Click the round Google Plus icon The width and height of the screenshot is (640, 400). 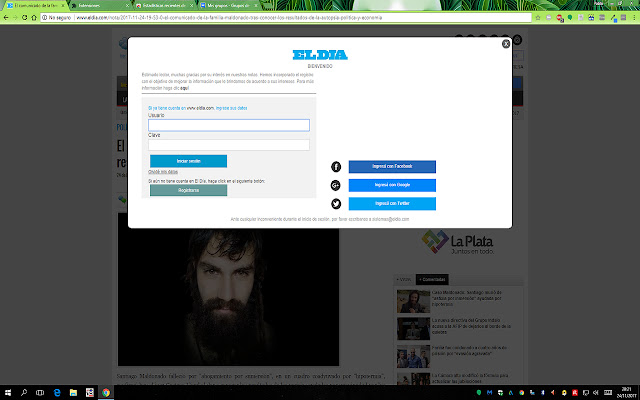(x=336, y=185)
